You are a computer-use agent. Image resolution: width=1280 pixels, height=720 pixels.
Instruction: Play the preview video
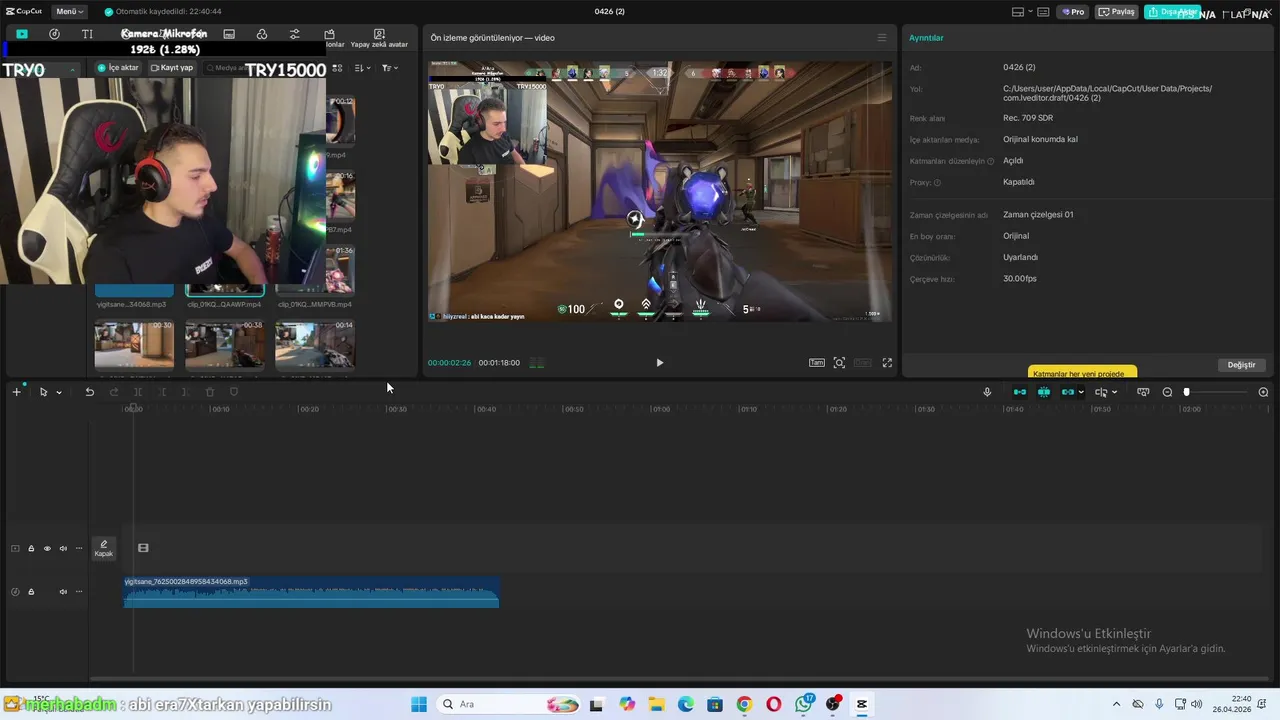coord(659,363)
